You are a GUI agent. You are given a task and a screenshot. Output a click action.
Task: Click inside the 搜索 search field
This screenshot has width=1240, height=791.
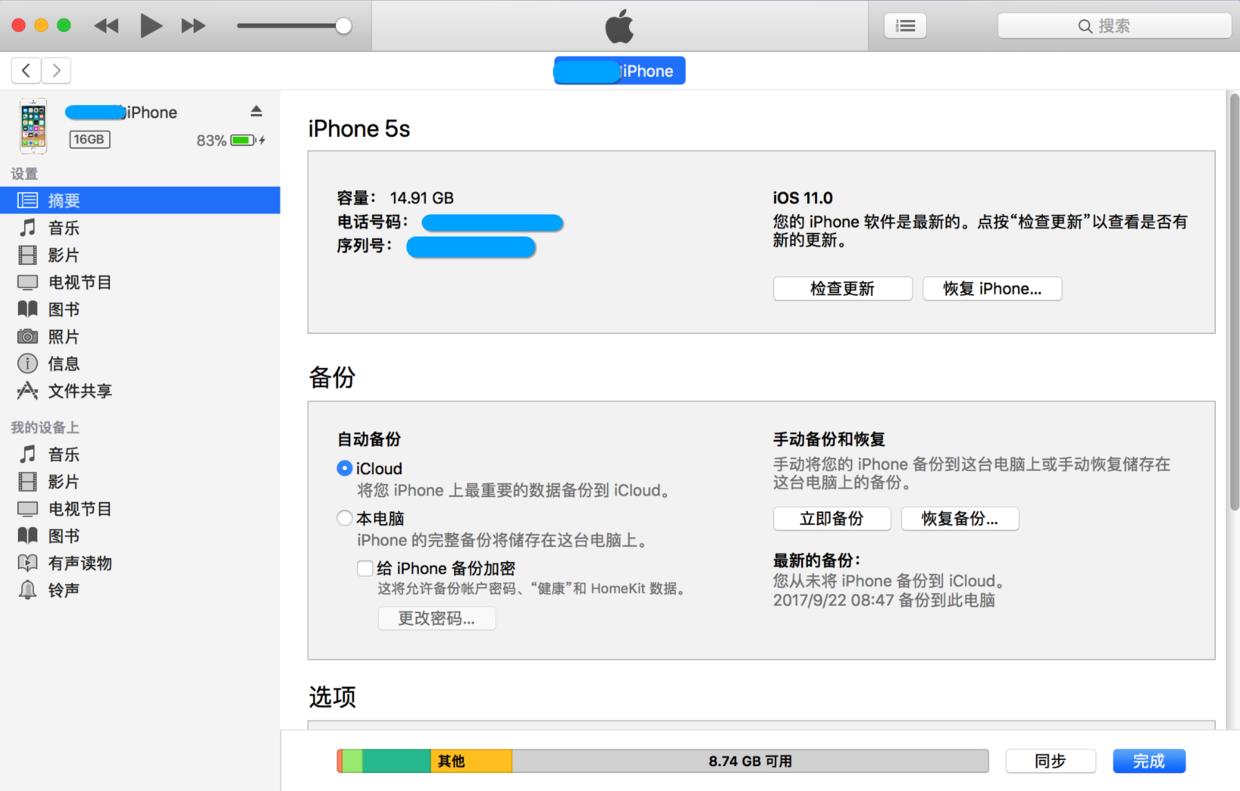(1113, 25)
